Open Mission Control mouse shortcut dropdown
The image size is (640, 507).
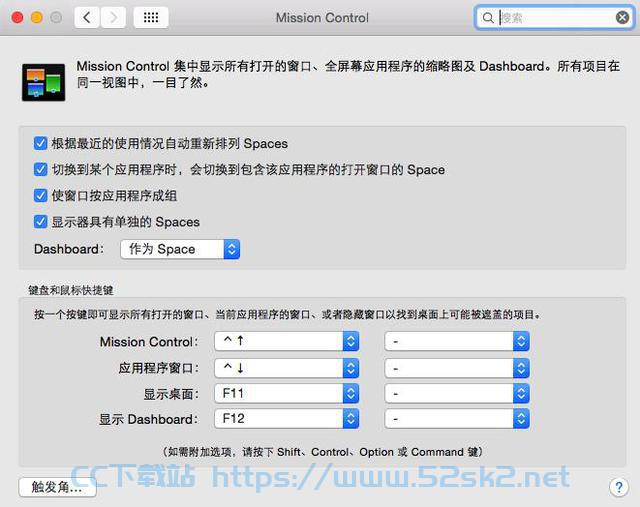coord(457,341)
